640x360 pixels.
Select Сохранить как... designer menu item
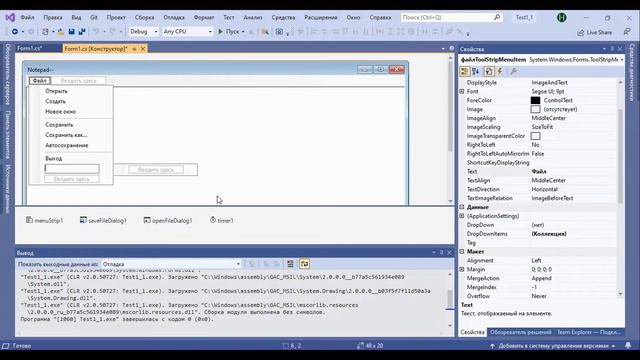66,135
